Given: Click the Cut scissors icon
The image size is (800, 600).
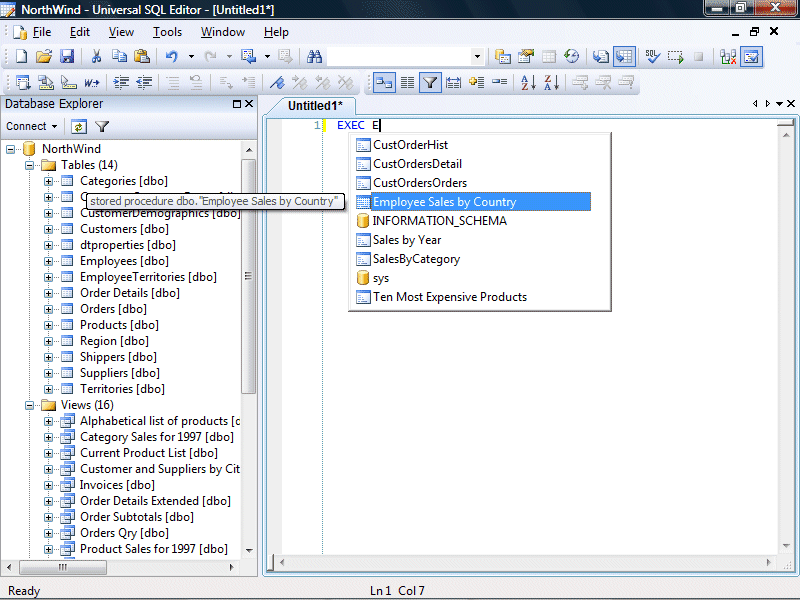Looking at the screenshot, I should (x=96, y=57).
